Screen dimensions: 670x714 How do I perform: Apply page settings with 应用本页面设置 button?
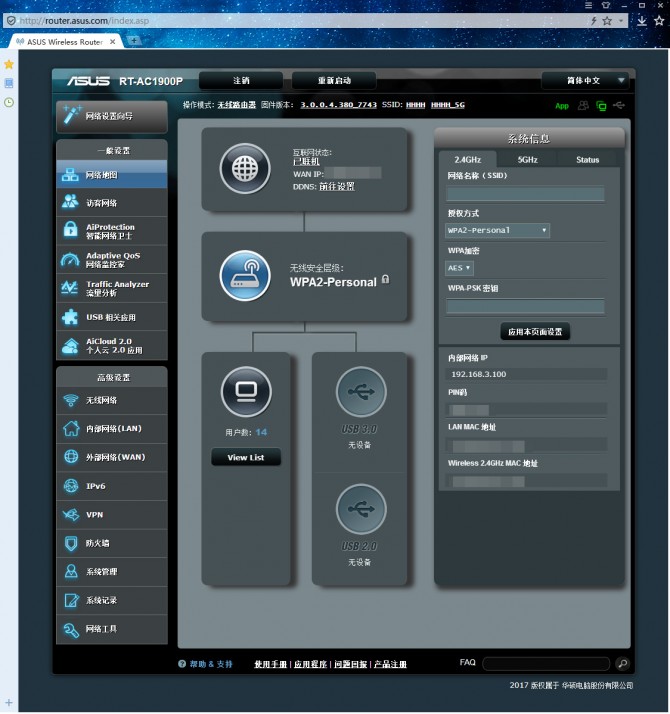[535, 332]
